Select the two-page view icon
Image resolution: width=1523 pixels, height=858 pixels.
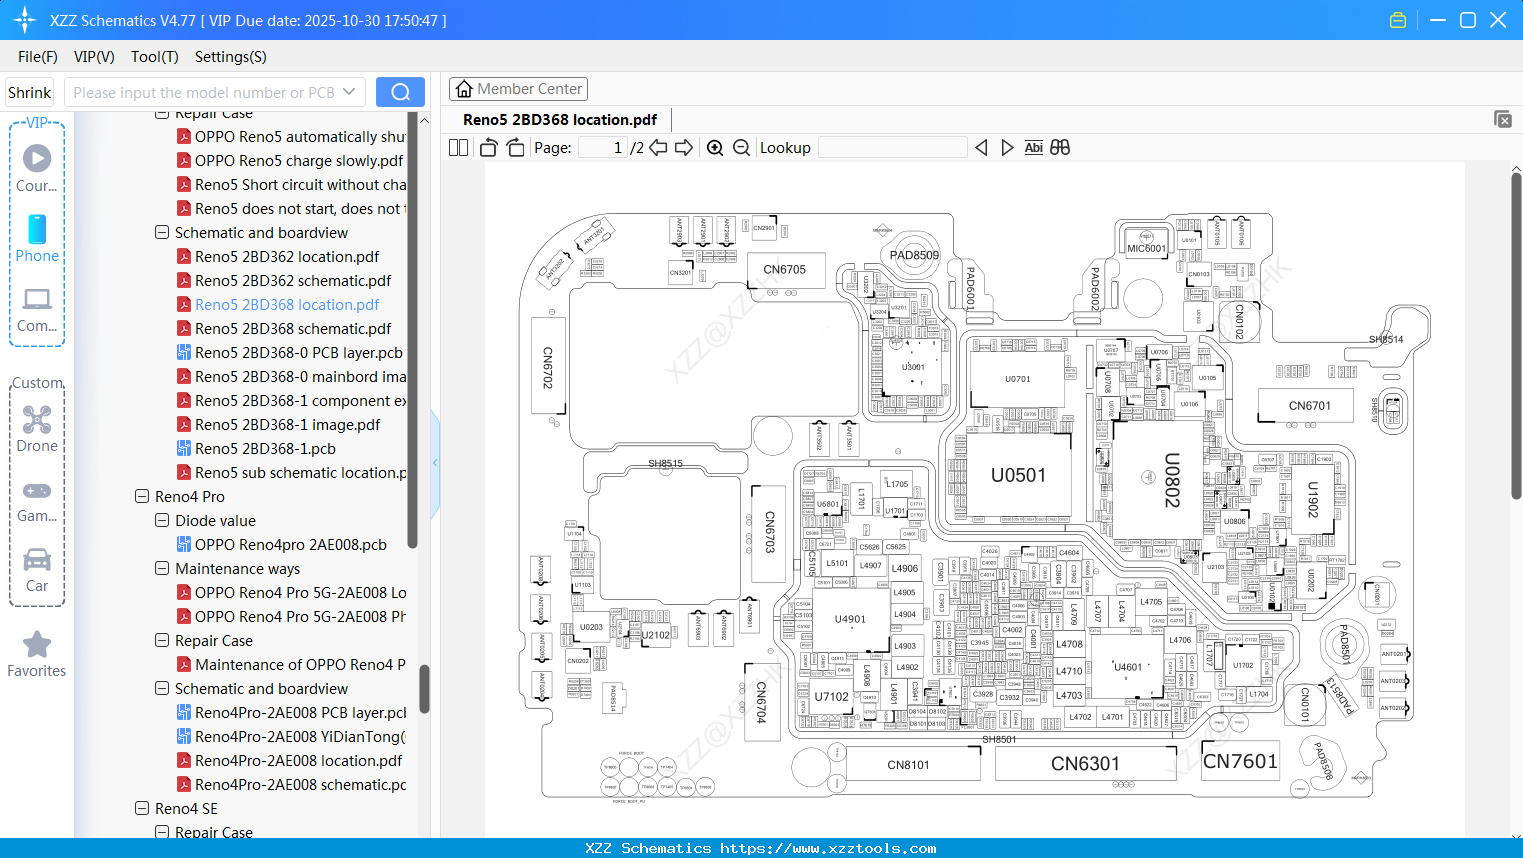457,147
